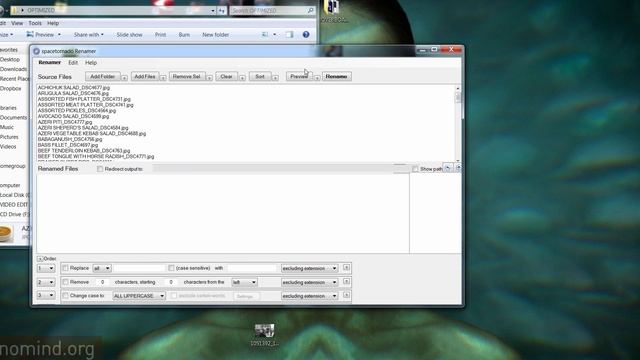Open order number 3 dropdown
640x360 pixels.
tap(46, 295)
